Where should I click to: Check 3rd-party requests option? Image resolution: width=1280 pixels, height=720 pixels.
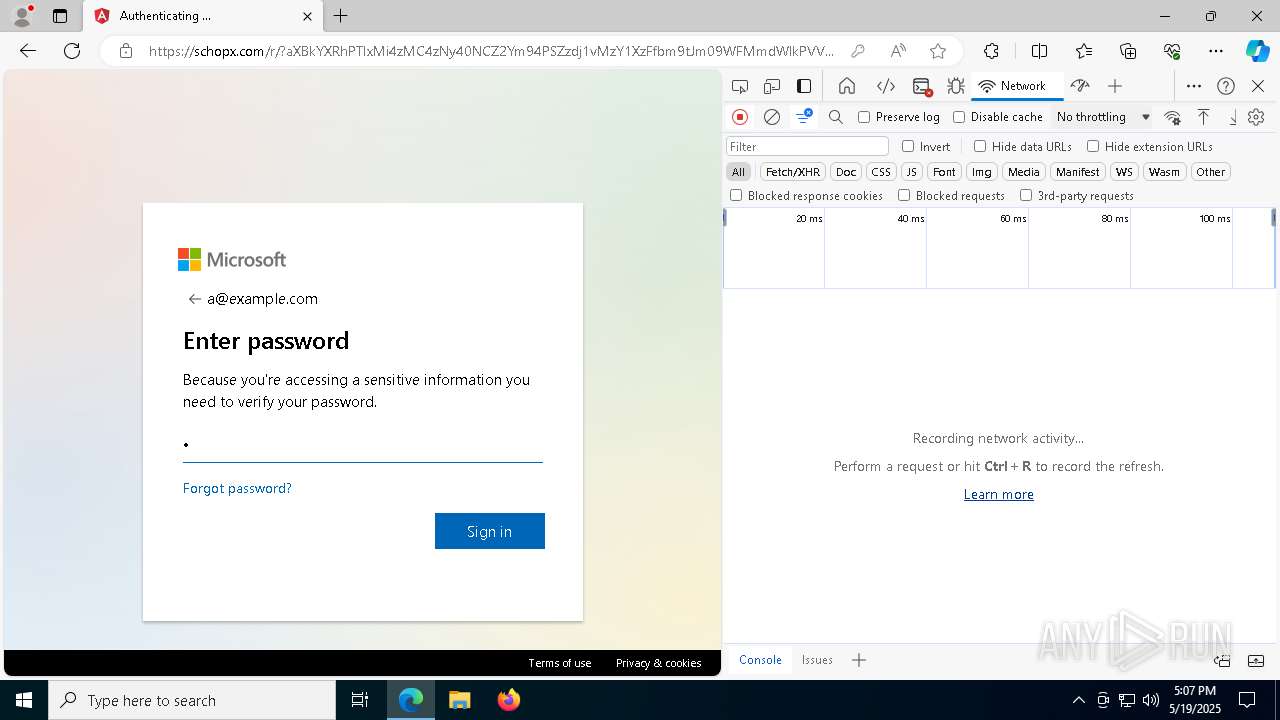tap(1026, 196)
